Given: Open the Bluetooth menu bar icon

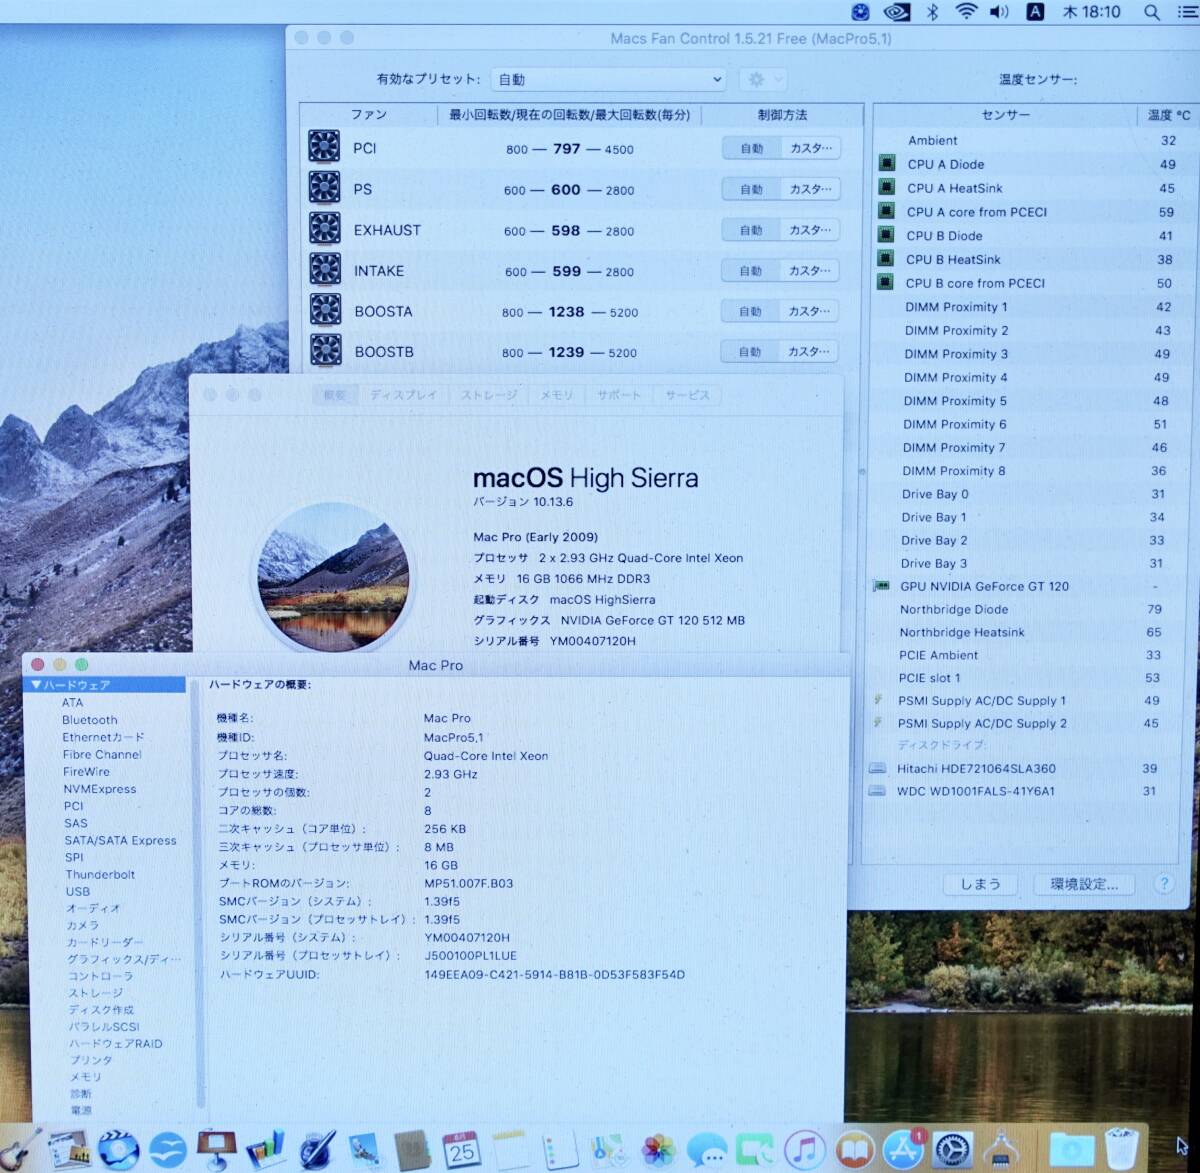Looking at the screenshot, I should click(932, 12).
